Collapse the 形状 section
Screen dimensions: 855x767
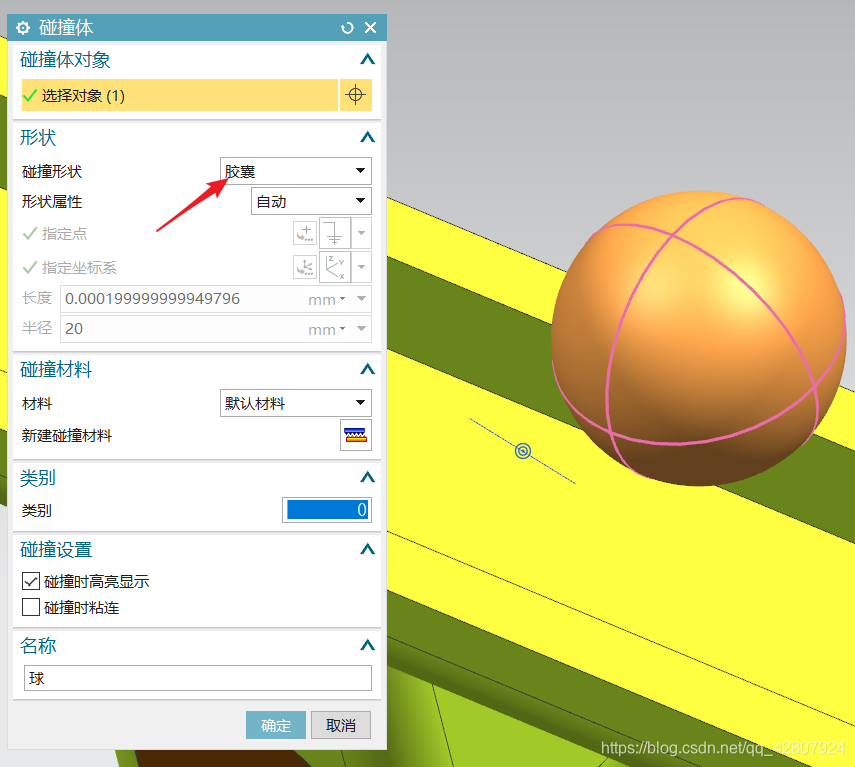tap(367, 137)
